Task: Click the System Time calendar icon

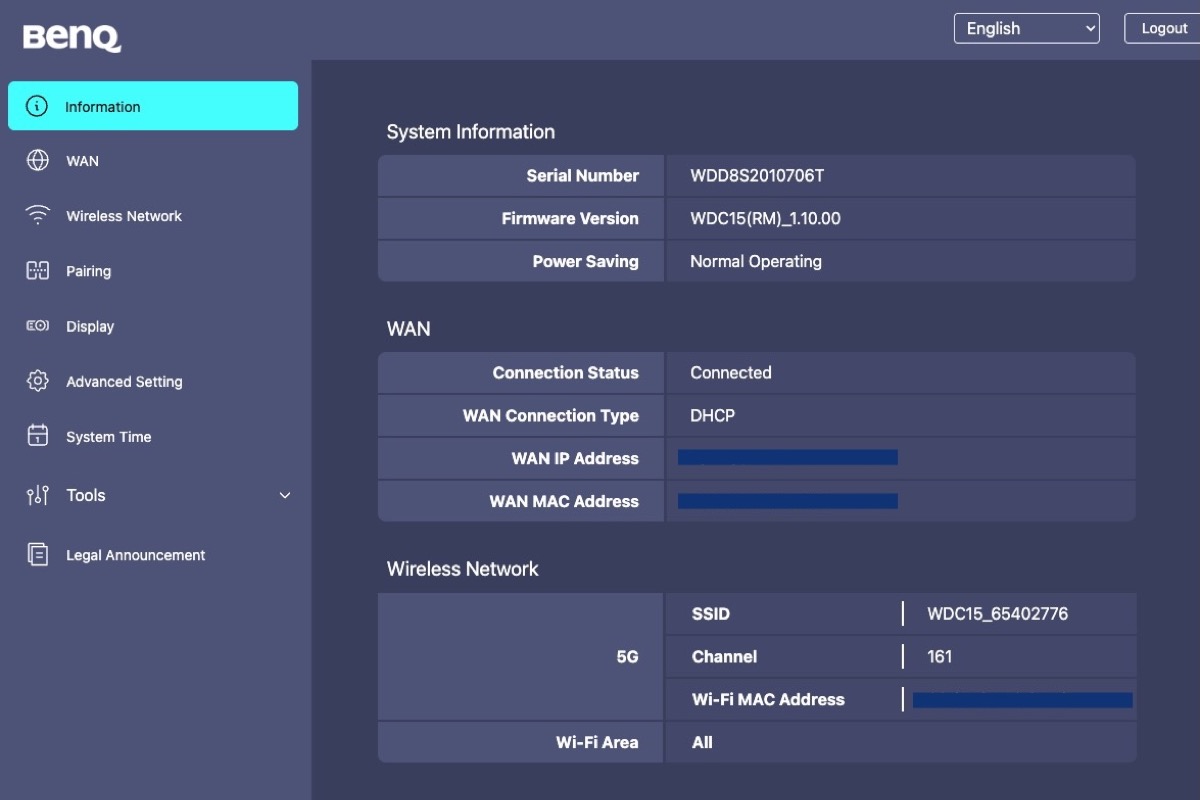Action: click(x=37, y=436)
